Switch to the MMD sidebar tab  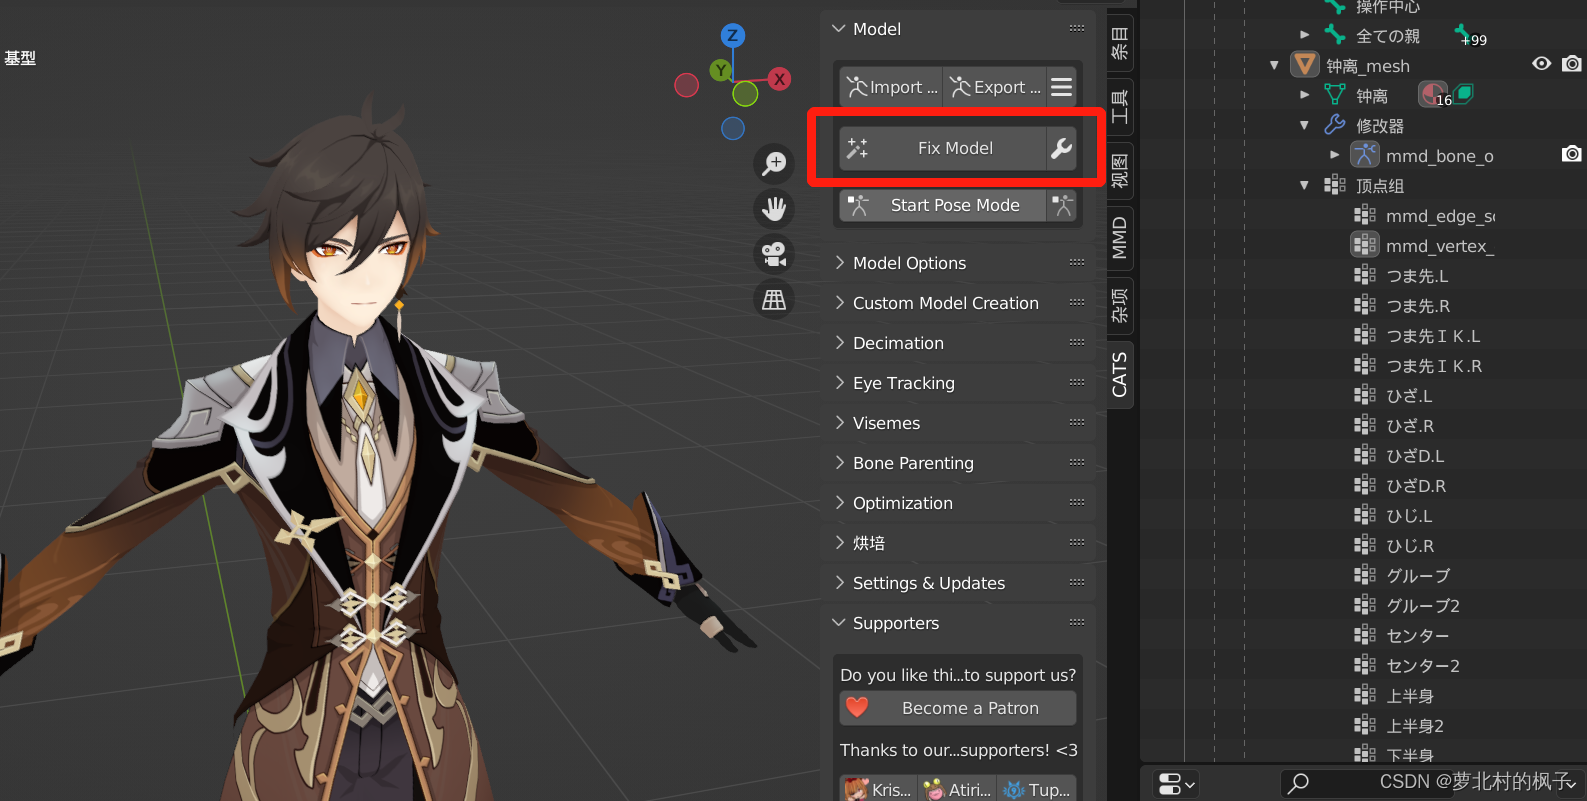[1120, 238]
